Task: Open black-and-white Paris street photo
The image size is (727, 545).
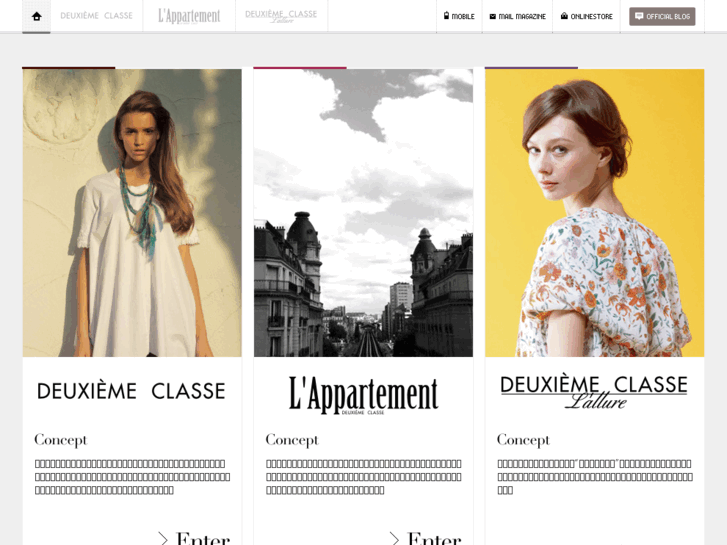Action: click(364, 213)
